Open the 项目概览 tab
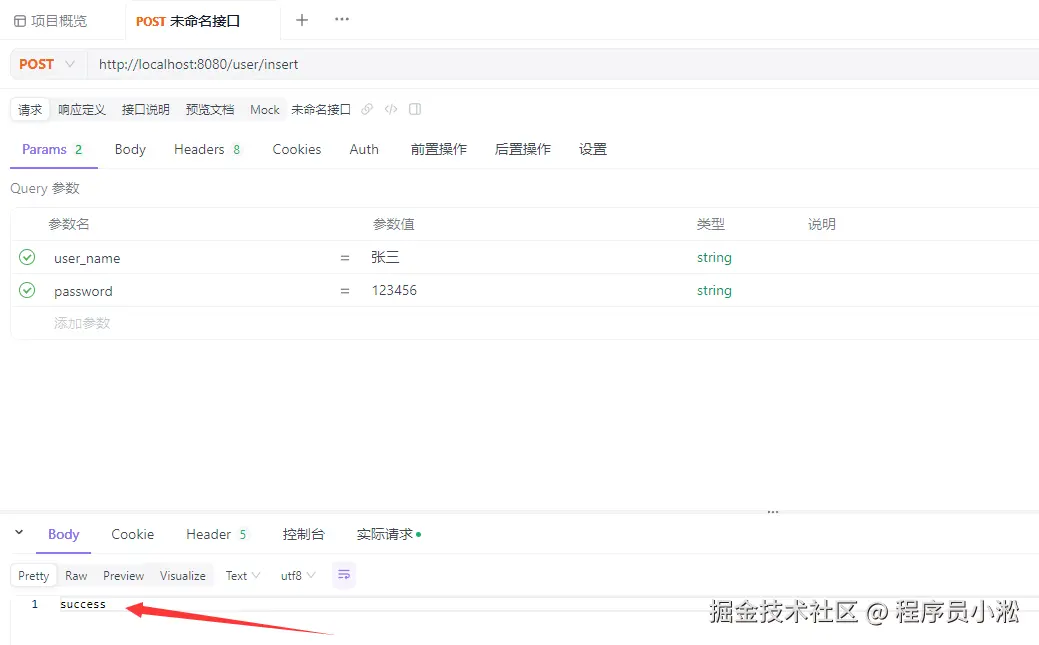 click(51, 21)
